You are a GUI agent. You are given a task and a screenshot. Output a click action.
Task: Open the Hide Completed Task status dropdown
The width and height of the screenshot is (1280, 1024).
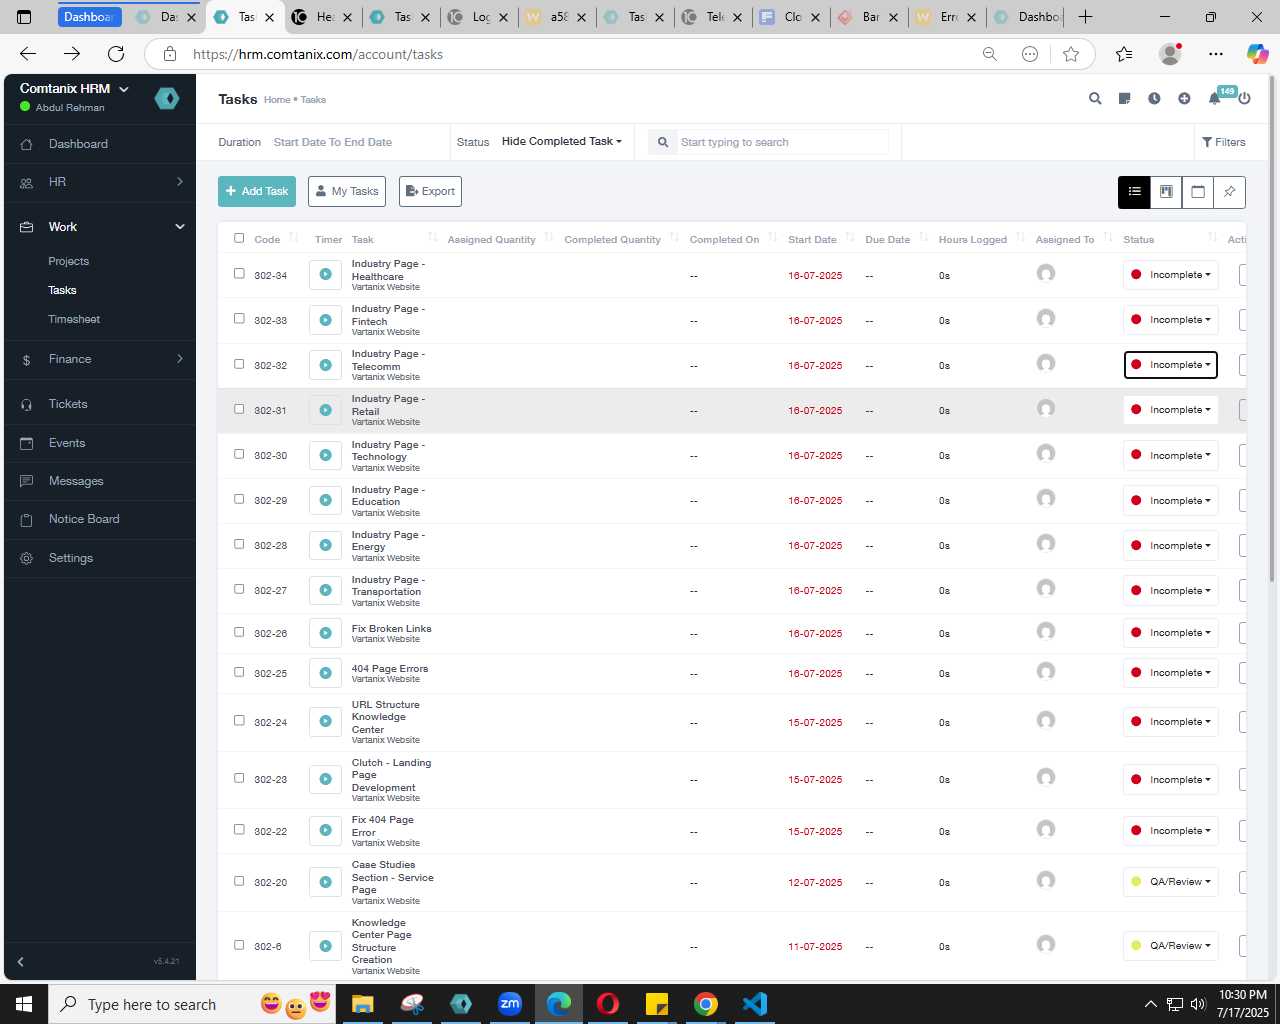tap(561, 142)
